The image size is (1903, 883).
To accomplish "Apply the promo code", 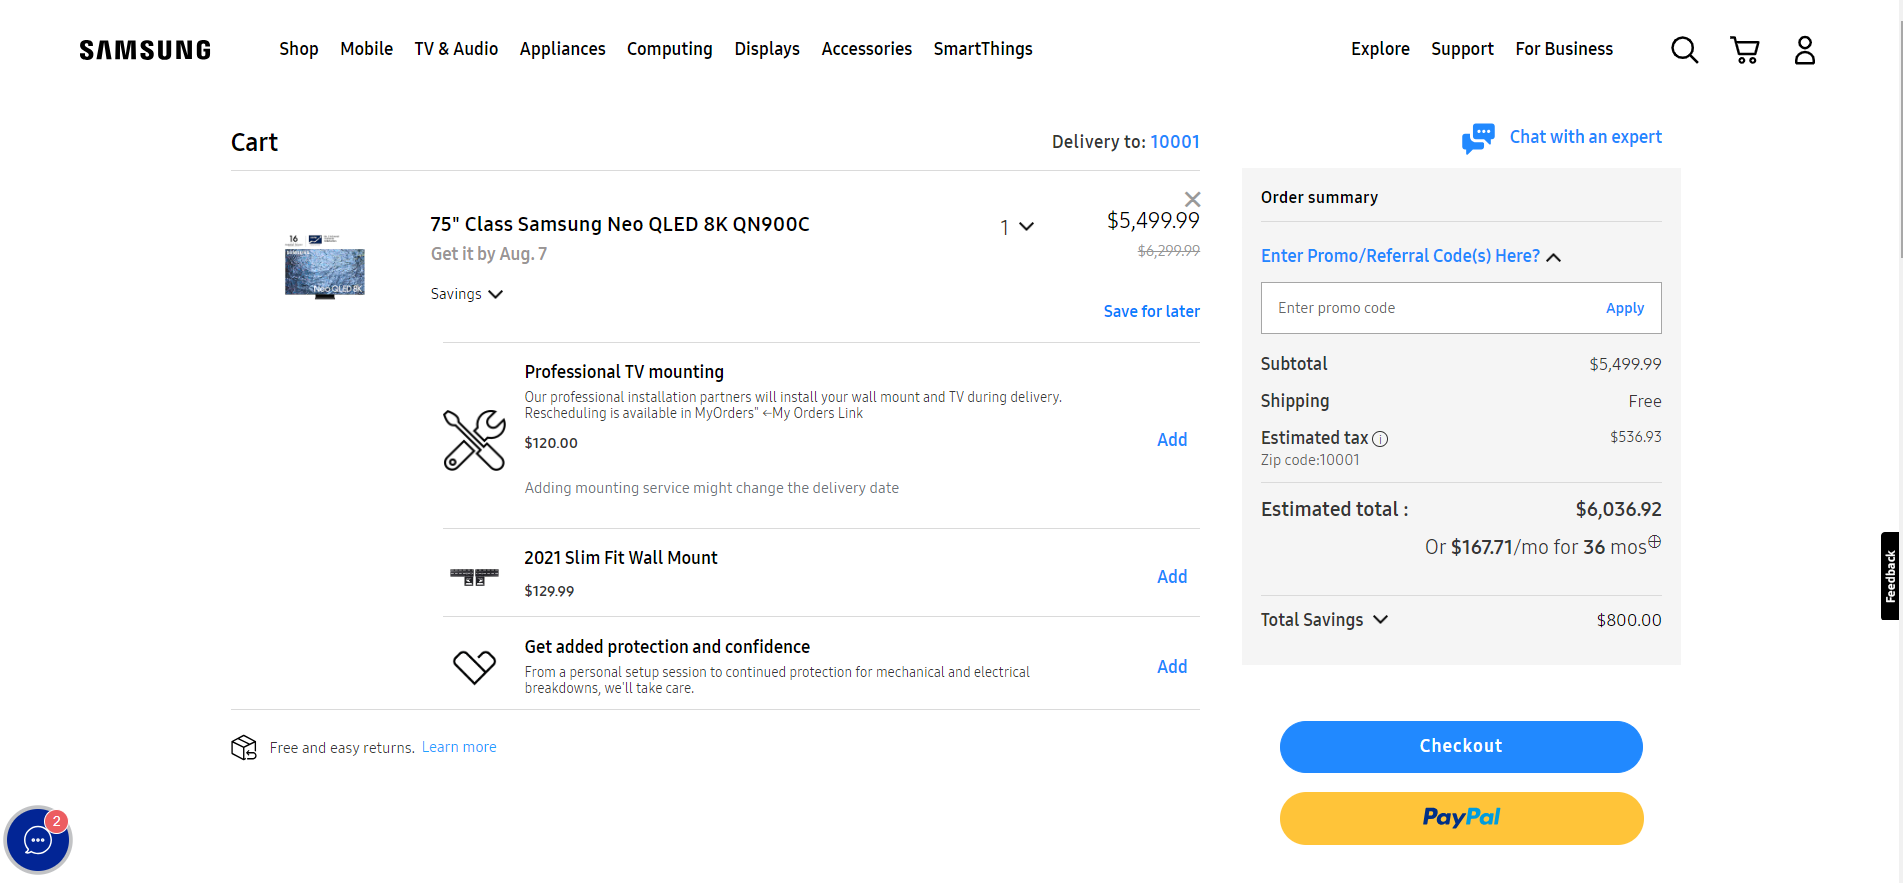I will (1625, 308).
